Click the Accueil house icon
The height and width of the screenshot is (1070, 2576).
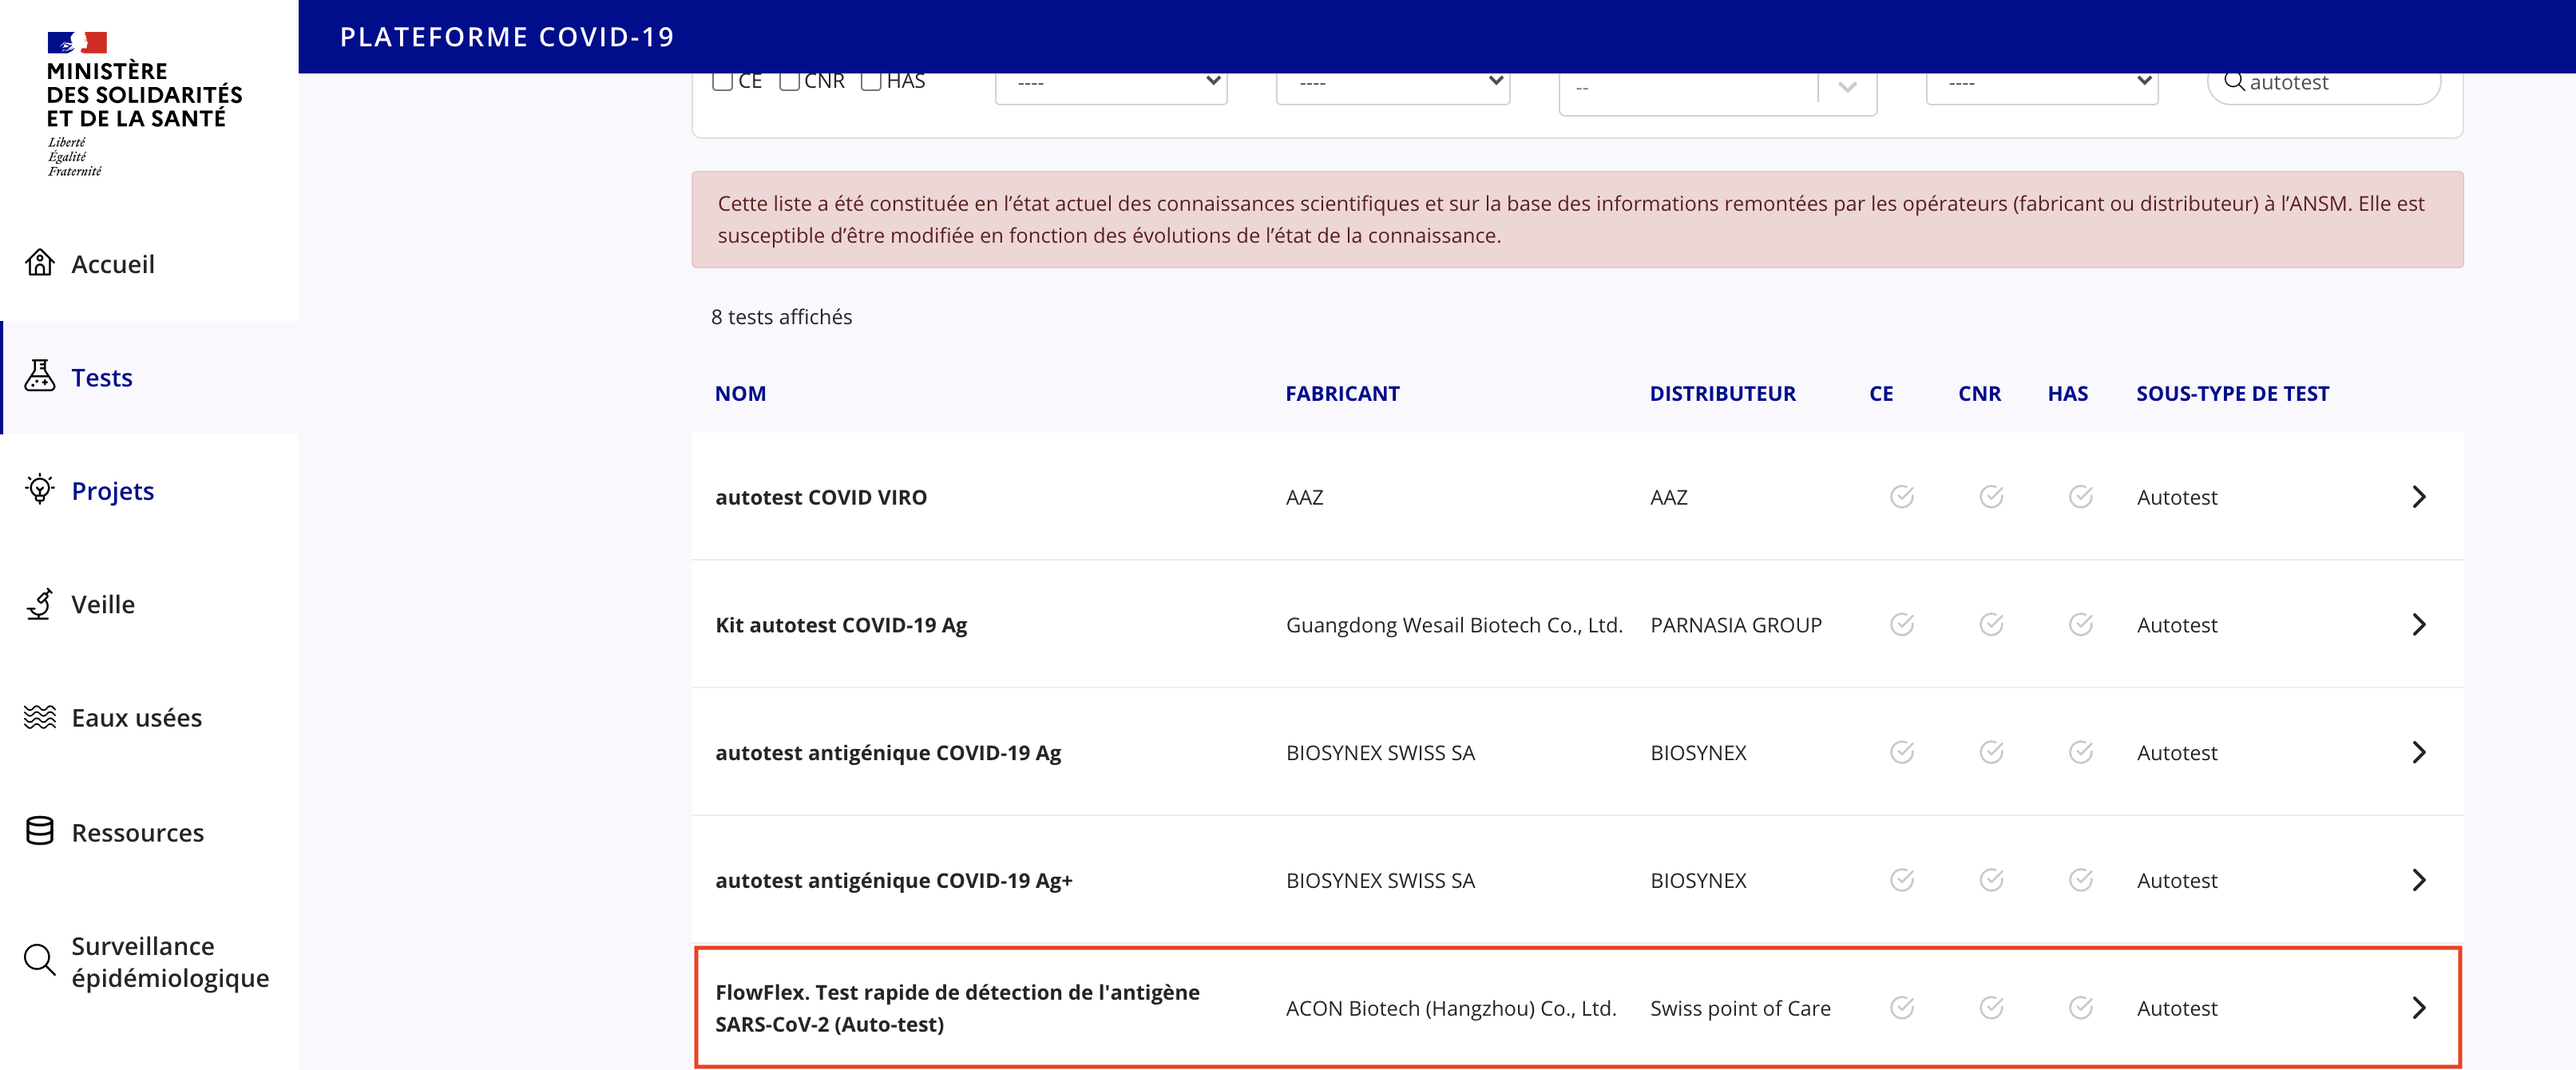coord(40,263)
